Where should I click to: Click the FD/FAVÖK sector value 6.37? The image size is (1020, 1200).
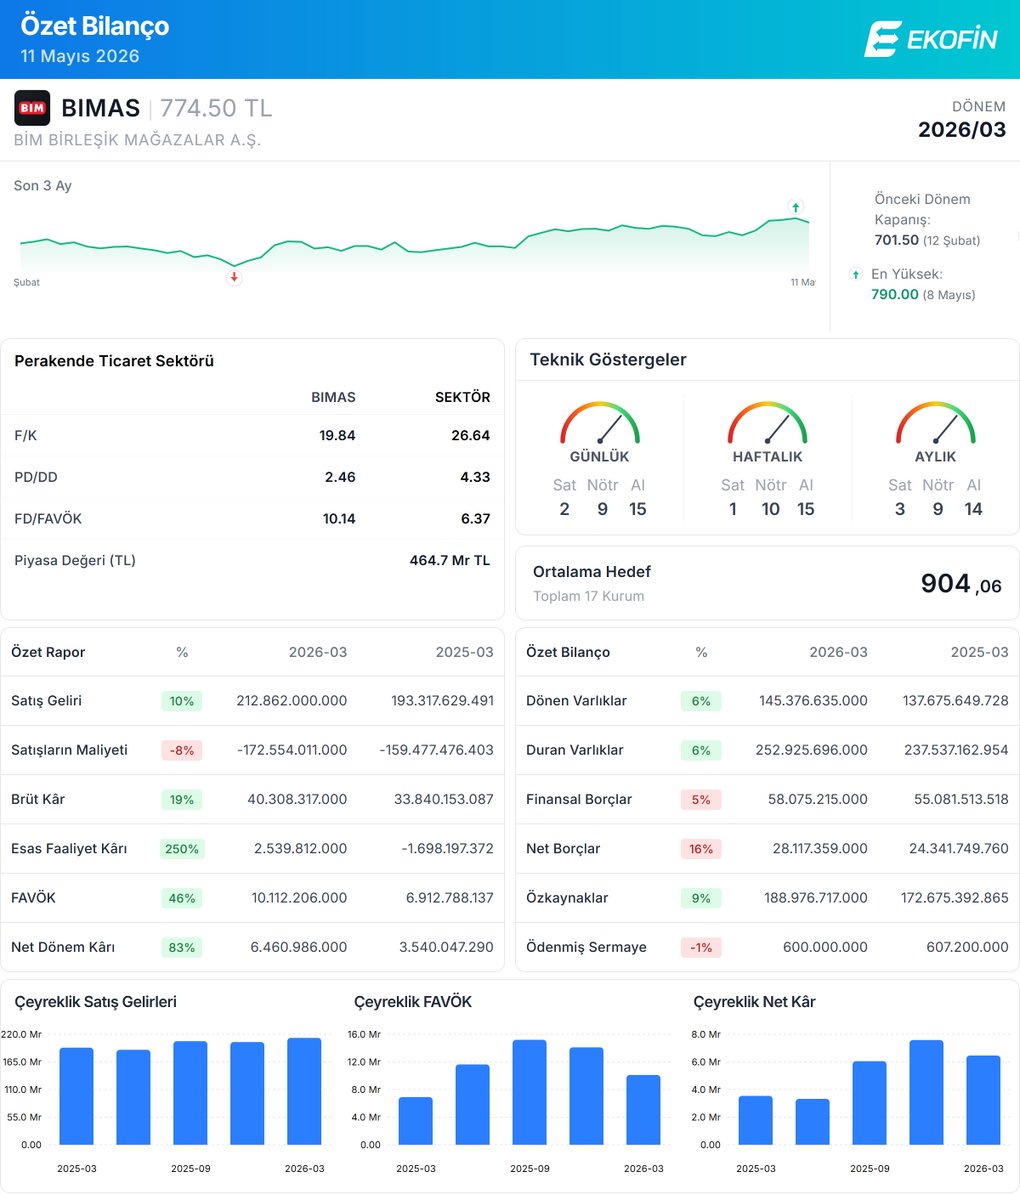[x=474, y=518]
